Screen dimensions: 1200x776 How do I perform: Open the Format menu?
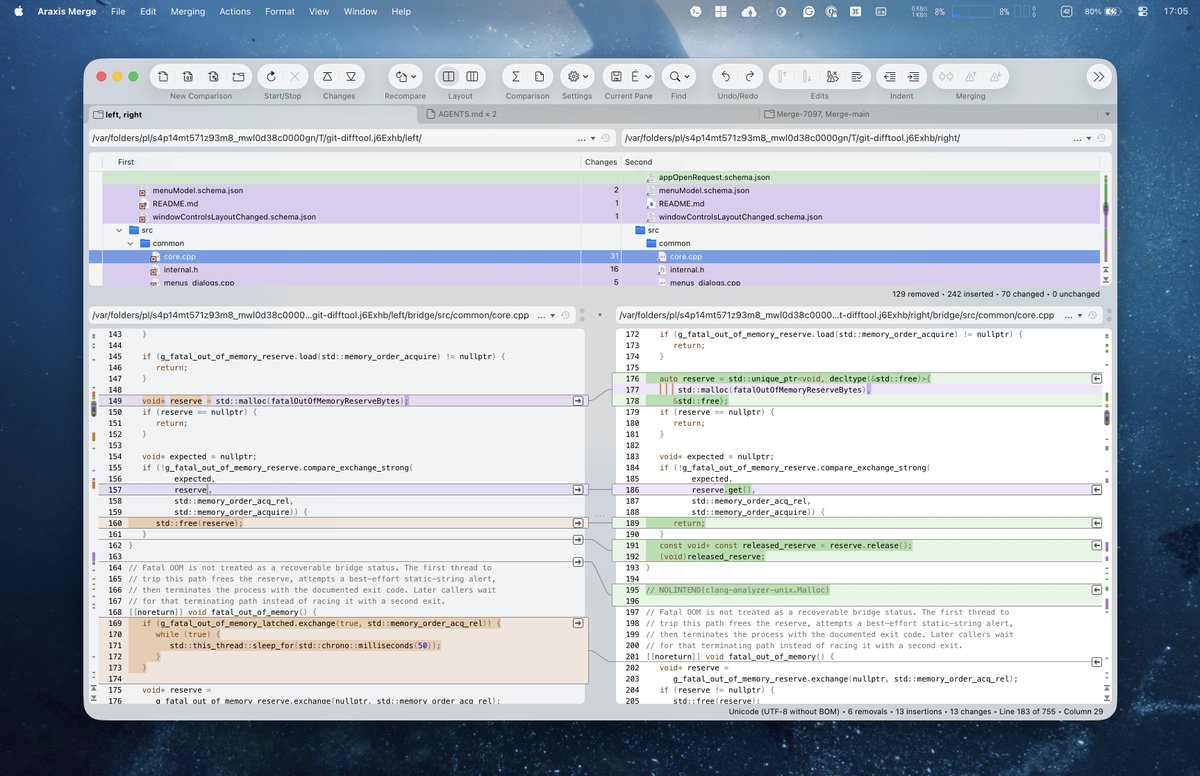[280, 11]
